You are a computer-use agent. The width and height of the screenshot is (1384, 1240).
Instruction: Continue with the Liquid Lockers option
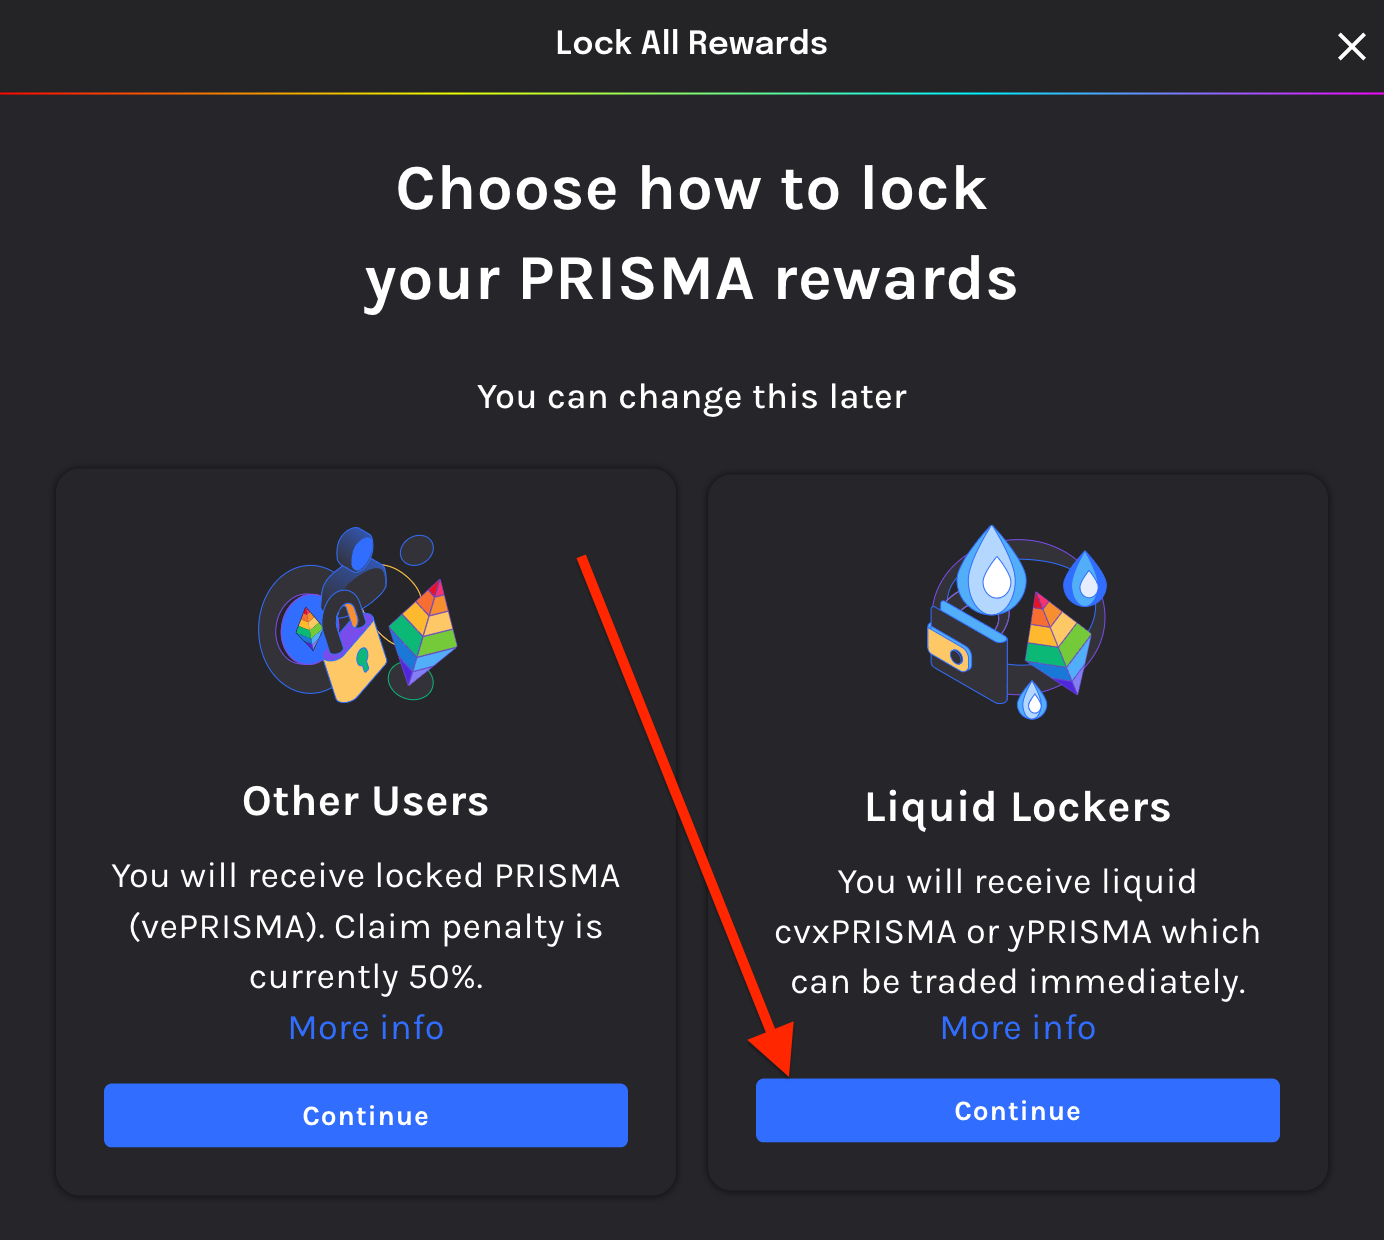1017,1110
